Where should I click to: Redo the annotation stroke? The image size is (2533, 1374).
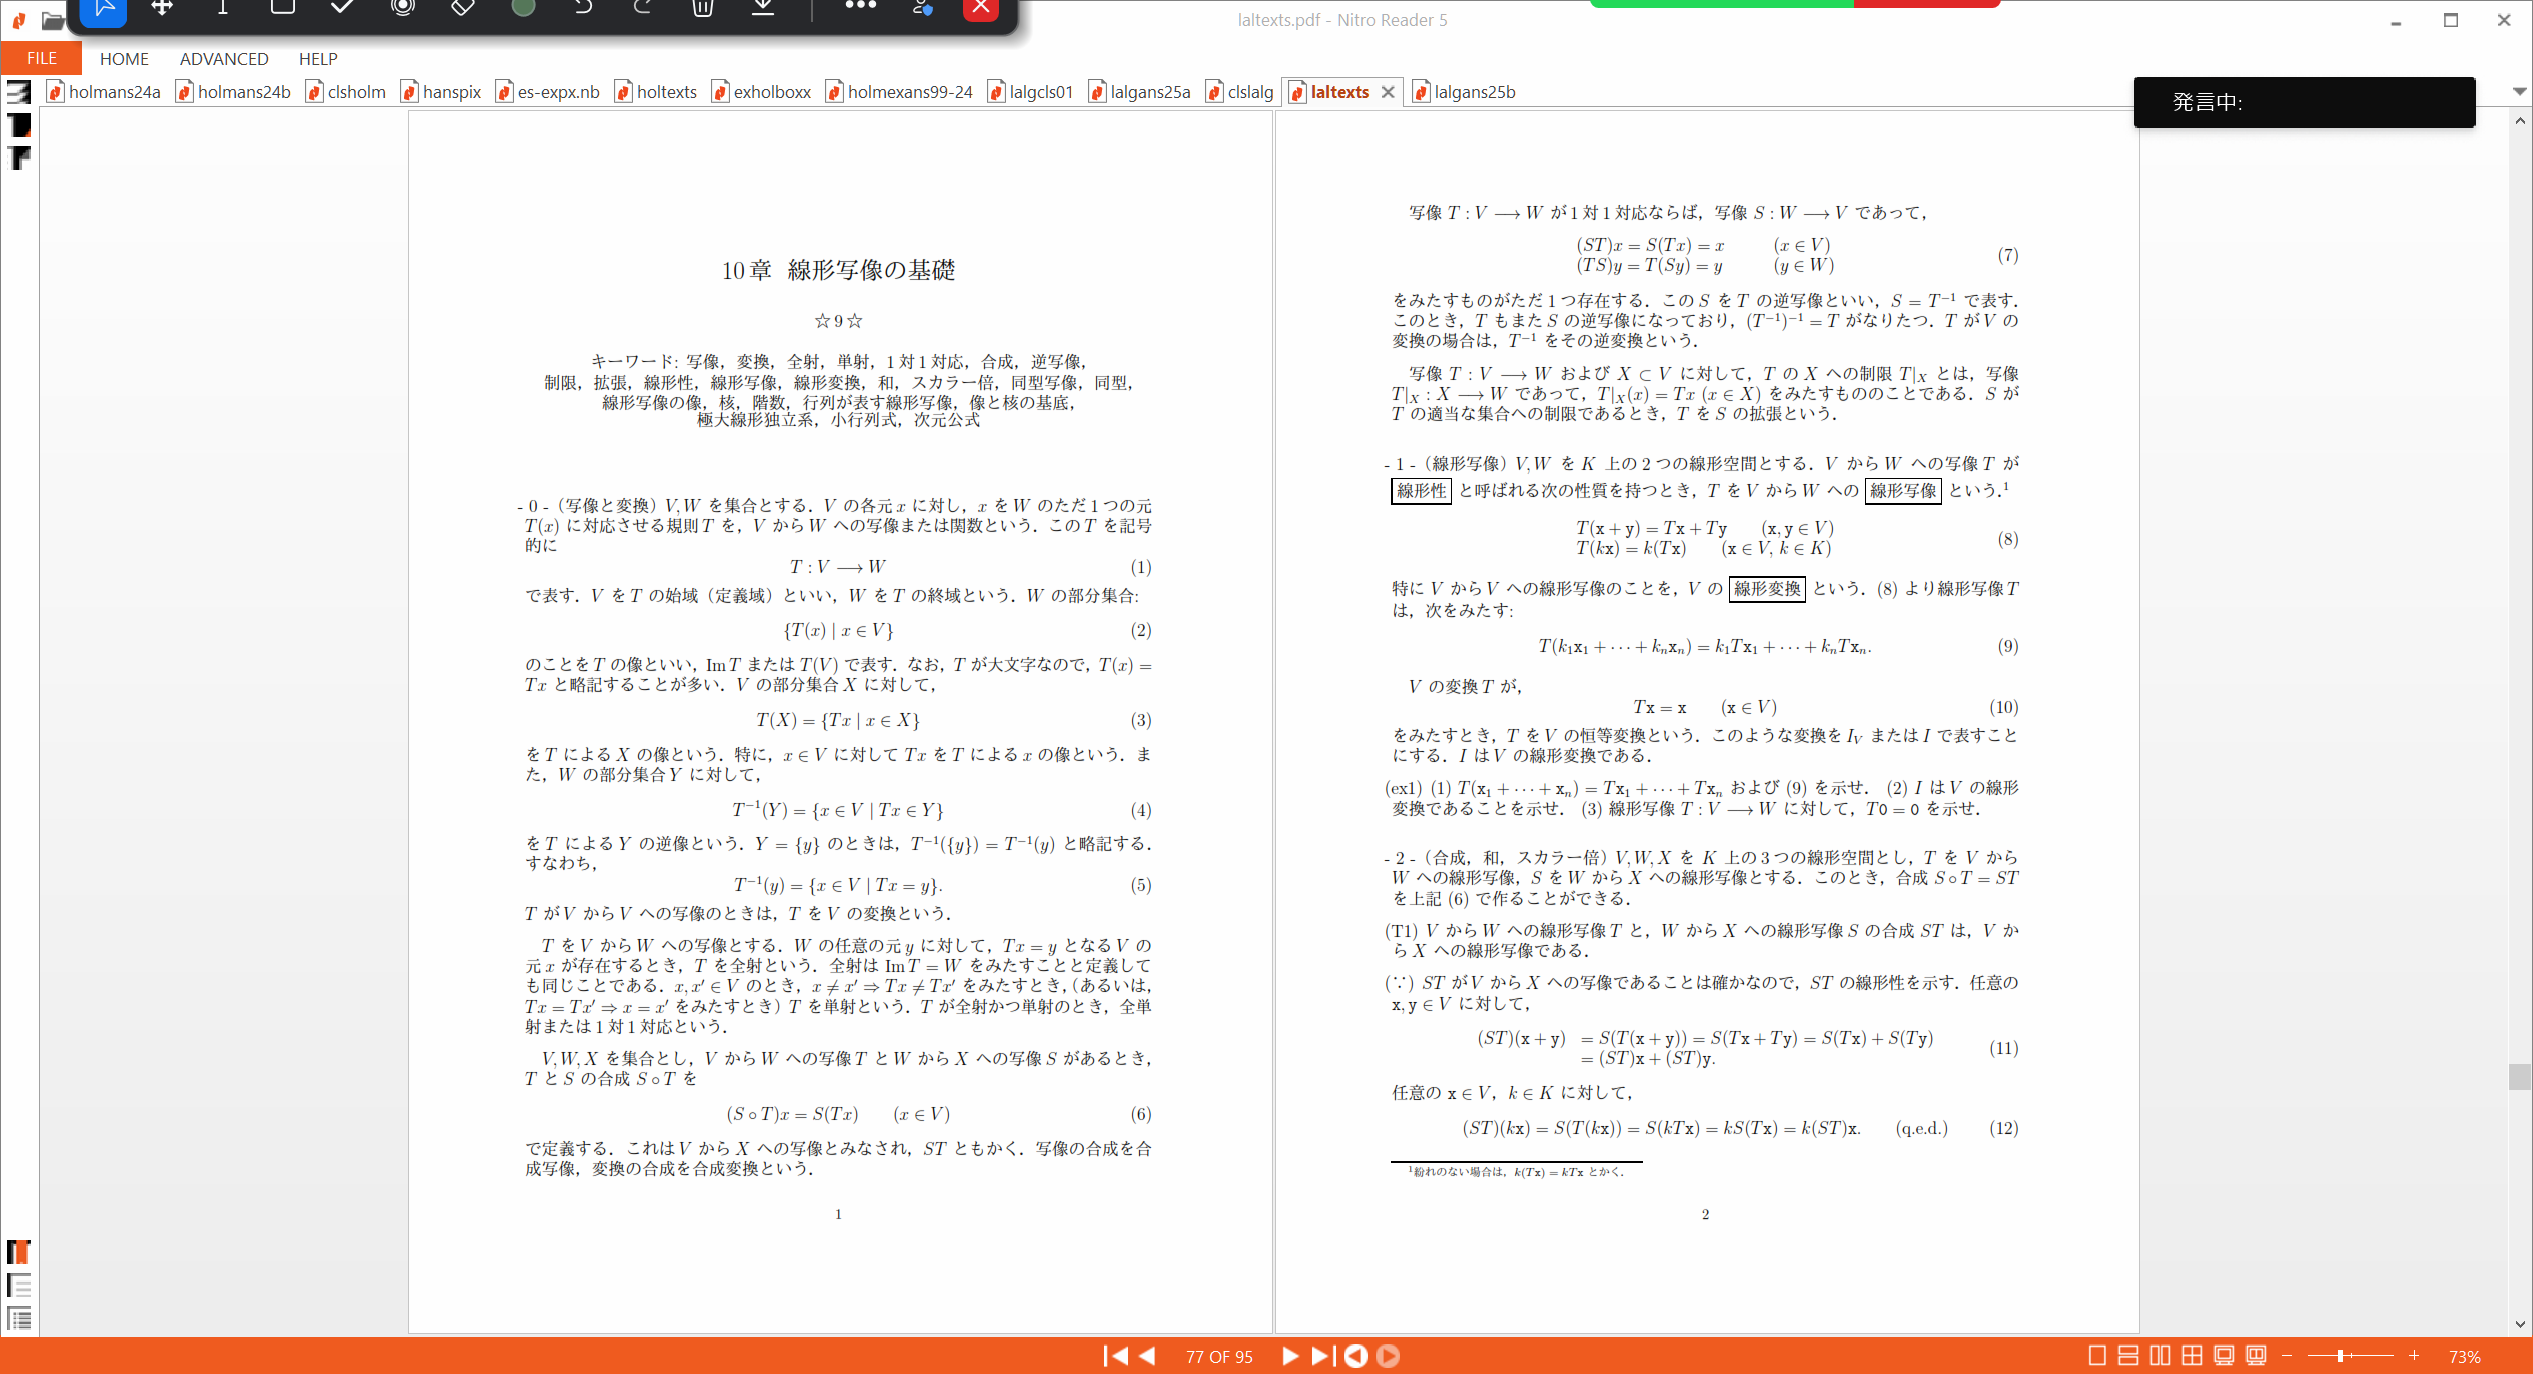pos(643,8)
